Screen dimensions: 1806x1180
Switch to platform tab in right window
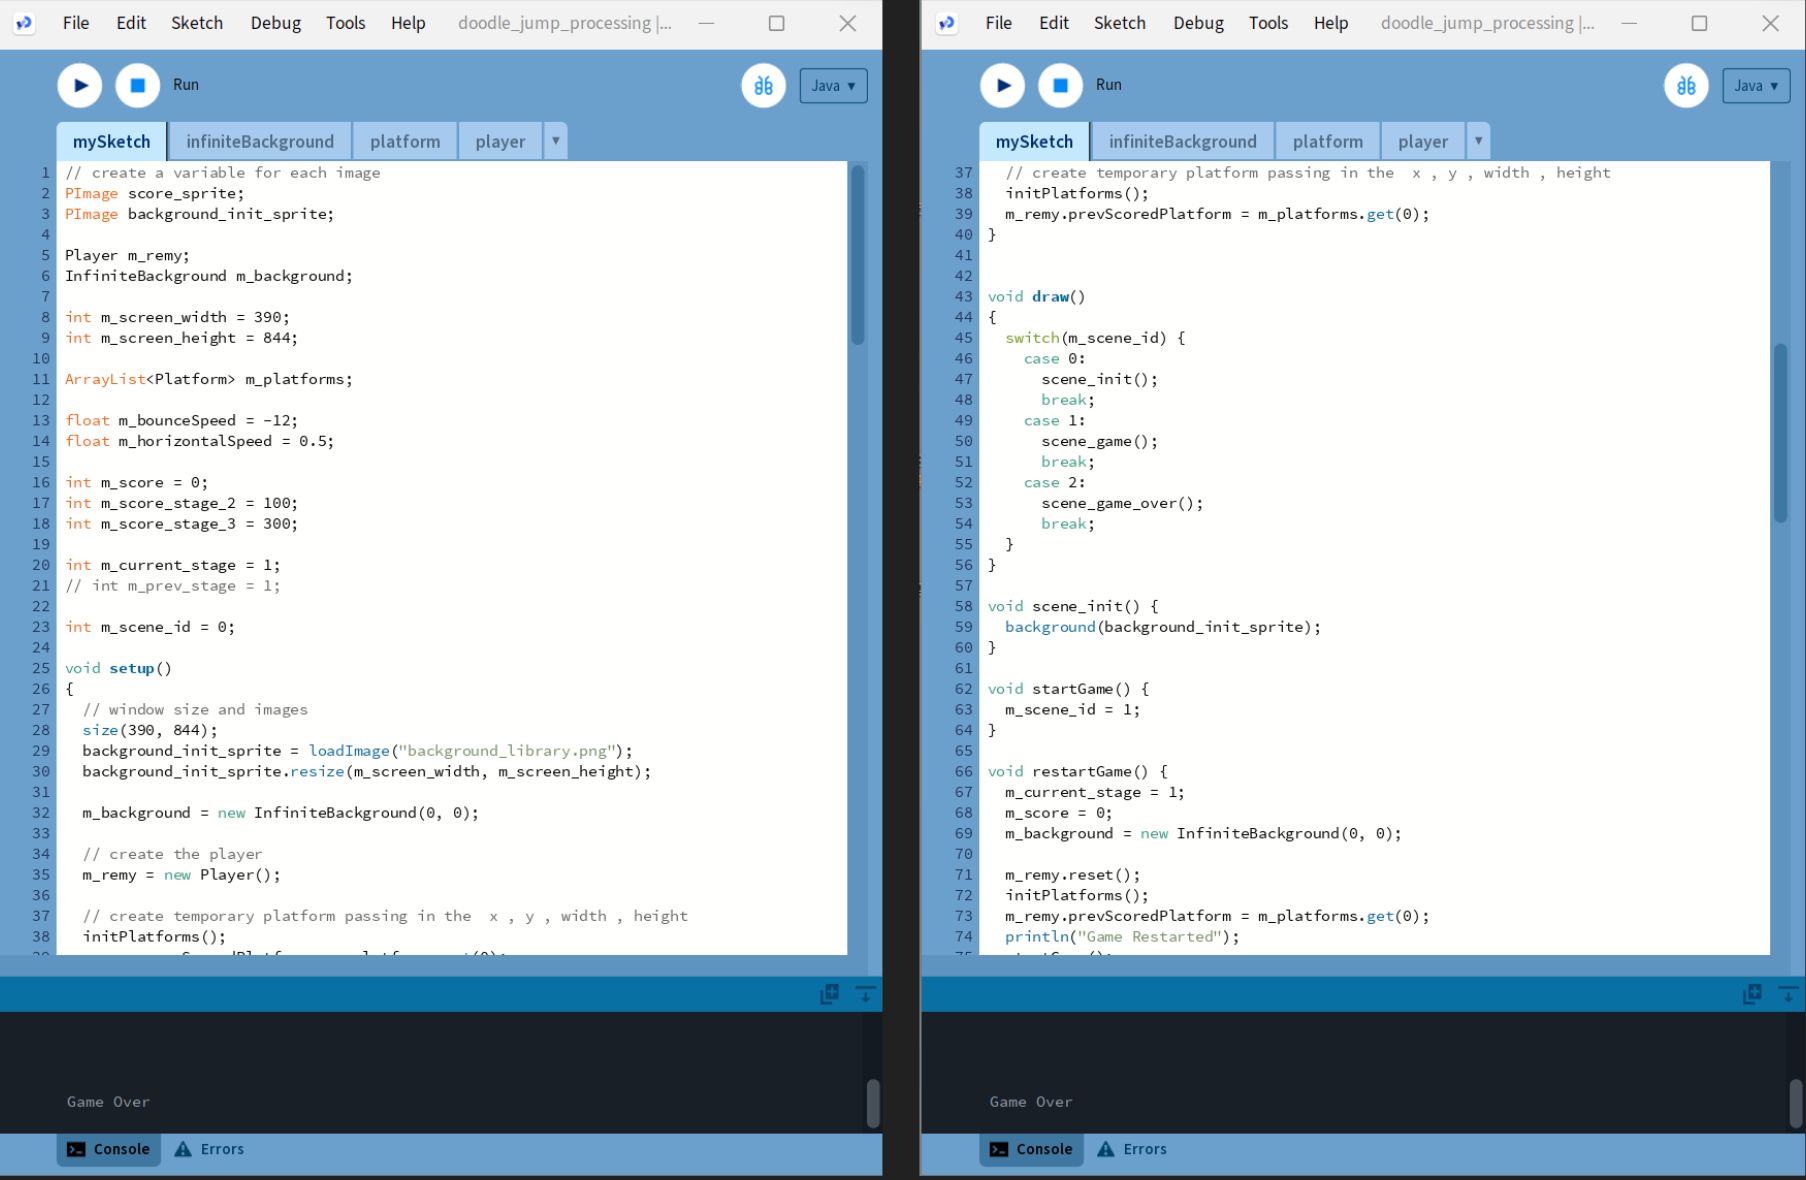coord(1328,142)
